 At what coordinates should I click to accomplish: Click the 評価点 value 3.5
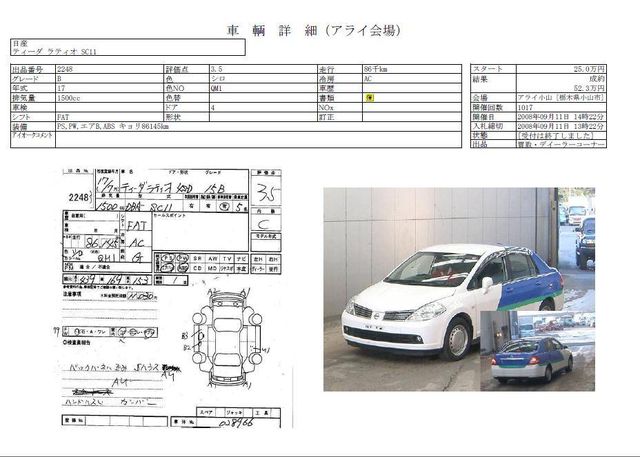[x=216, y=69]
